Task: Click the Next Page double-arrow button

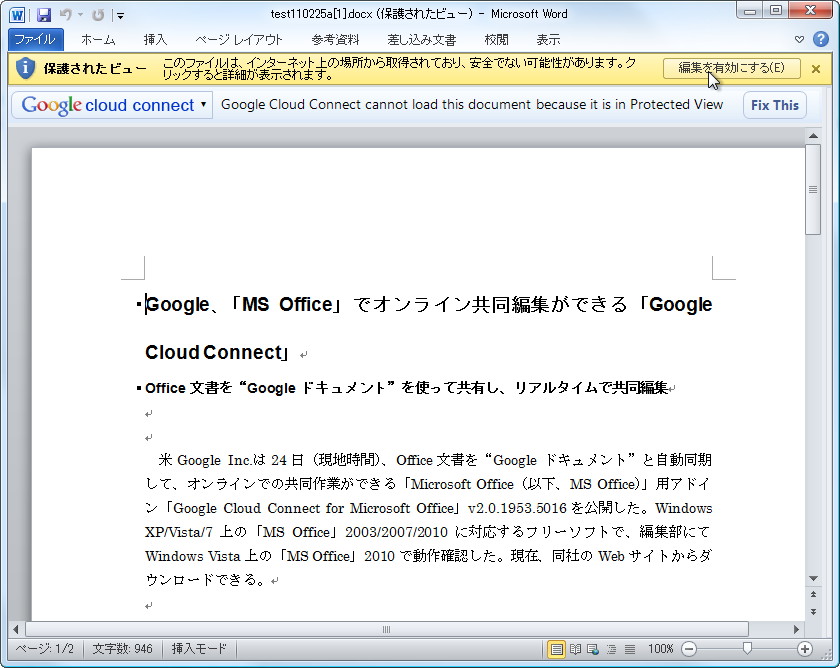Action: [x=813, y=612]
